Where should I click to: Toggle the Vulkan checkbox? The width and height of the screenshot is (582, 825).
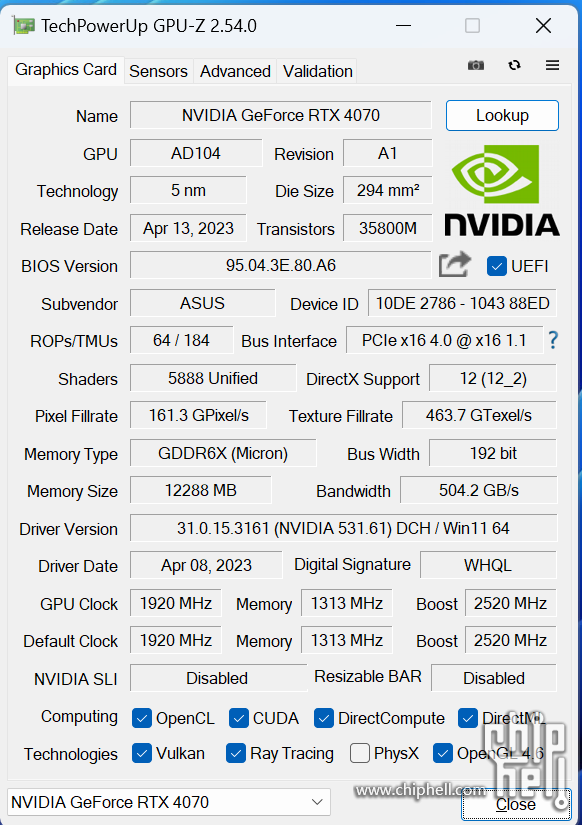[142, 753]
